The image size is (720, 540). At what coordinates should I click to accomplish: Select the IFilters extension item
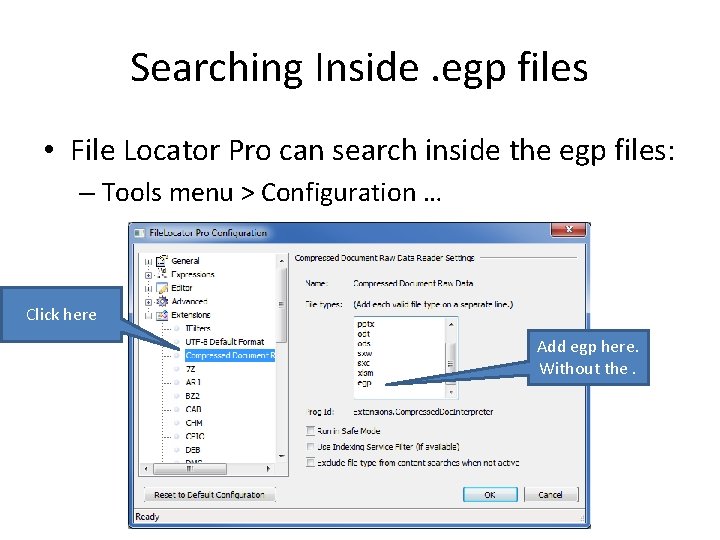198,328
